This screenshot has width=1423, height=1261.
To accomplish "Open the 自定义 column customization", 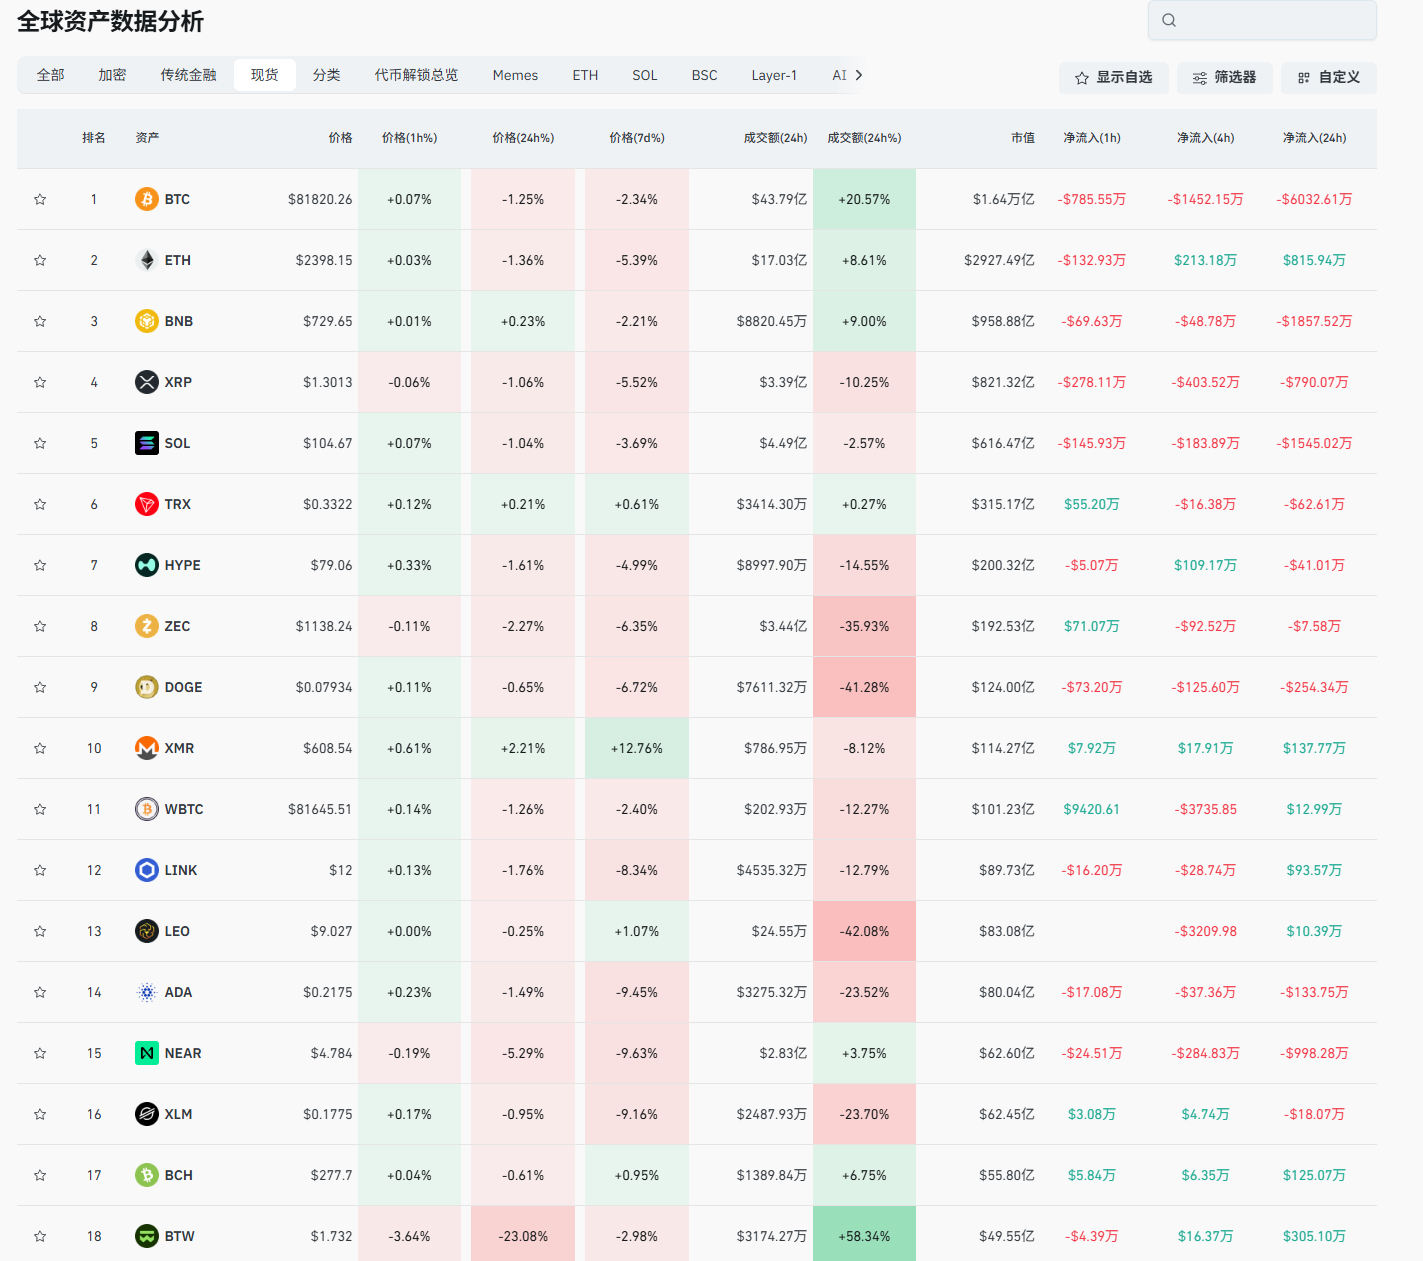I will click(1329, 77).
